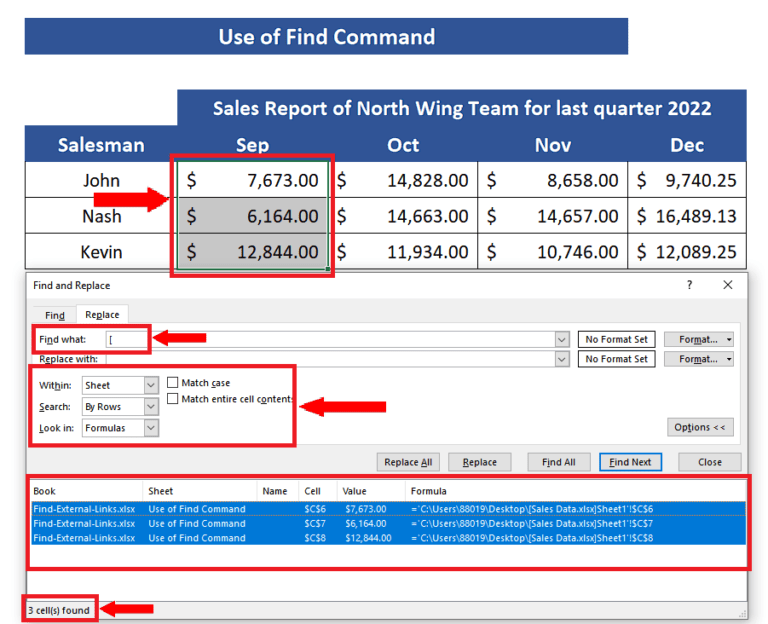Click Kevin's Oct cell 11,934.00

pyautogui.click(x=404, y=252)
